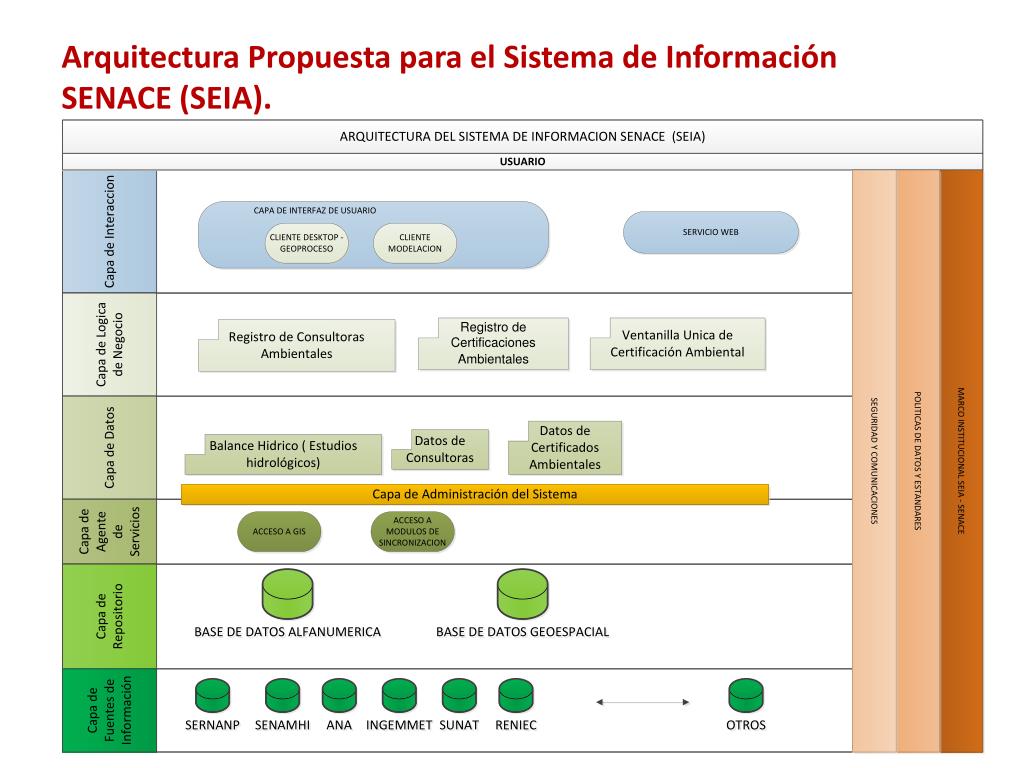Image resolution: width=1024 pixels, height=768 pixels.
Task: Select the OTROS database cylinder icon
Action: 746,696
